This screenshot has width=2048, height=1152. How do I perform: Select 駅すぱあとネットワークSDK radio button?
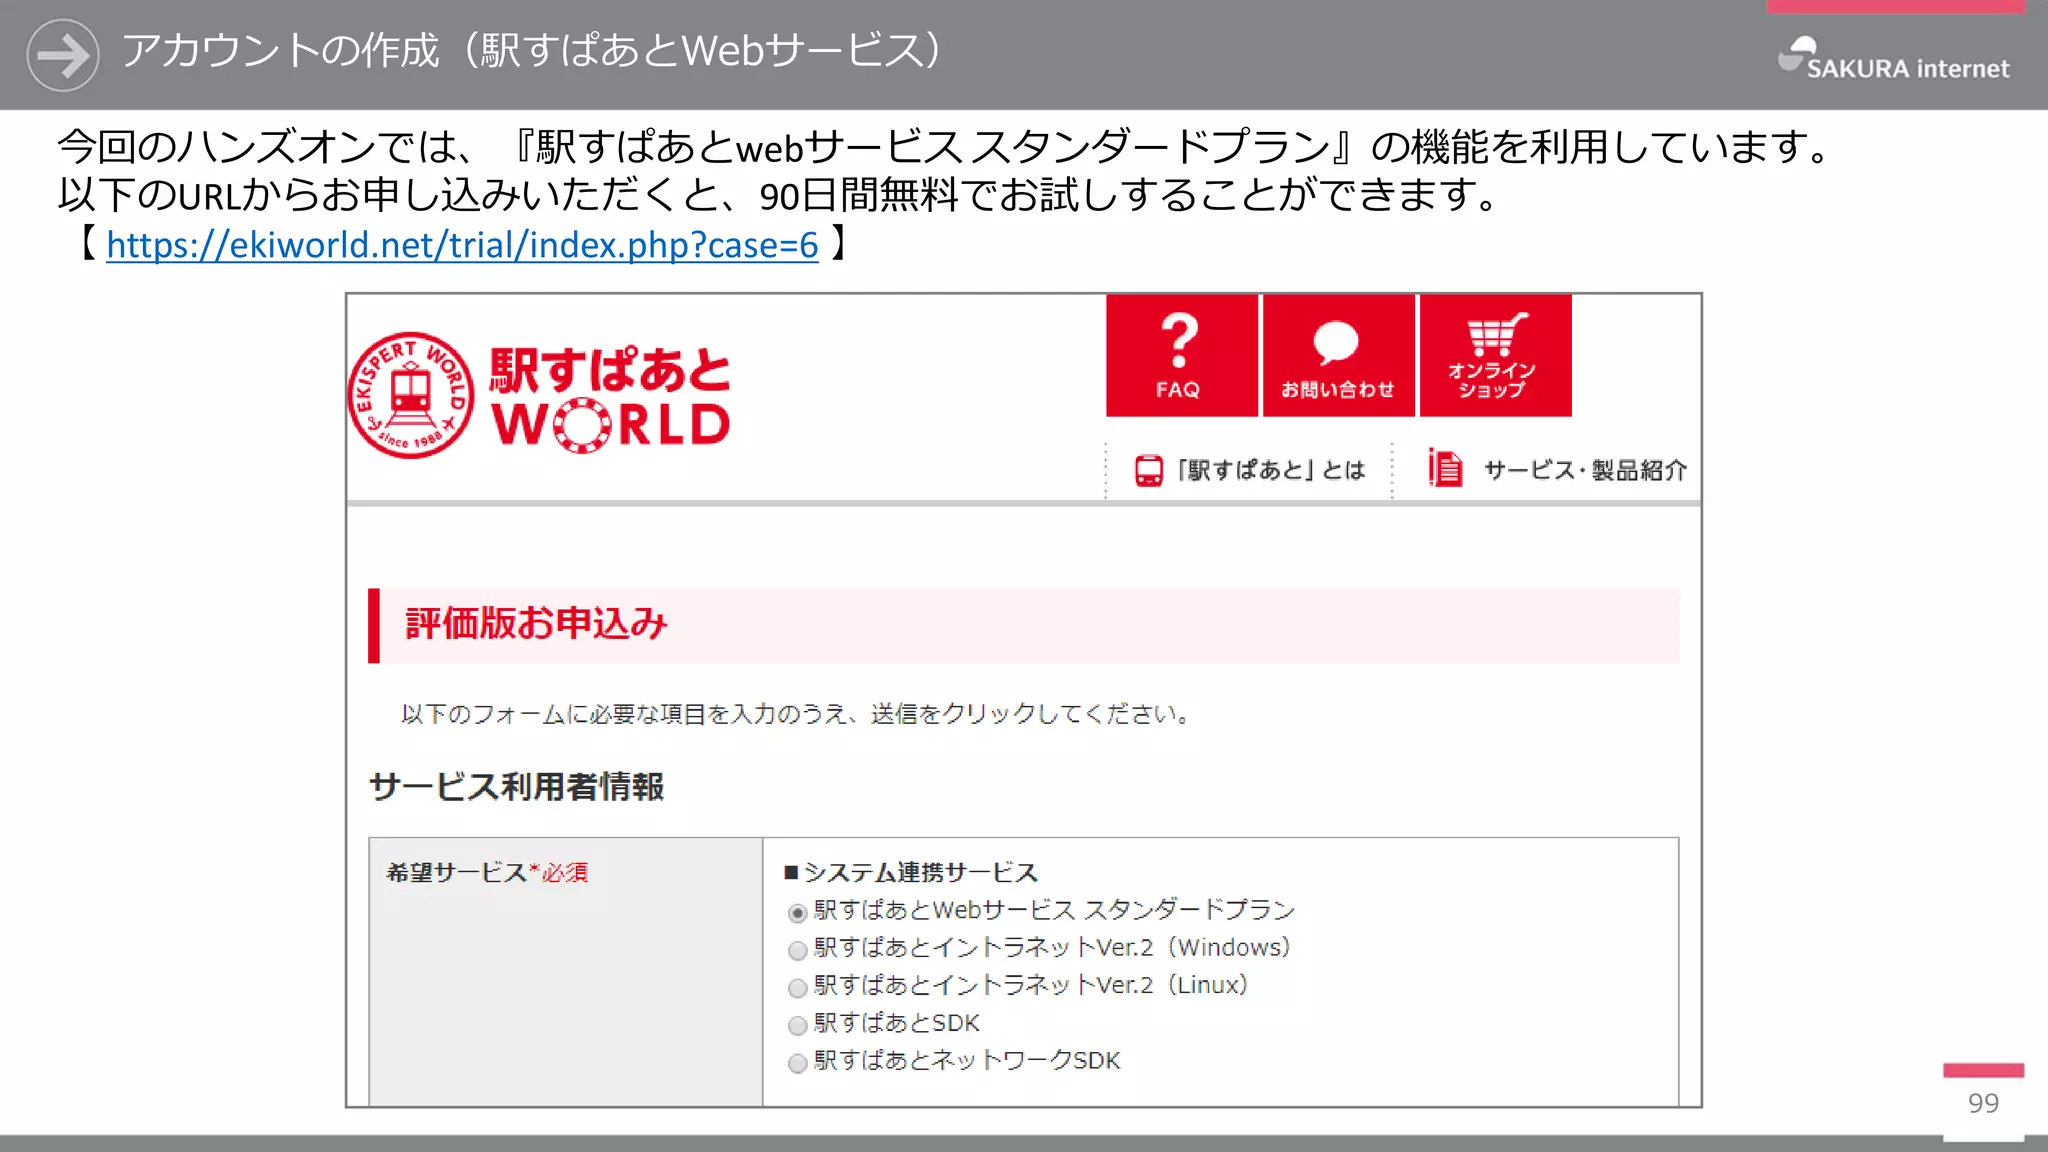point(797,1063)
